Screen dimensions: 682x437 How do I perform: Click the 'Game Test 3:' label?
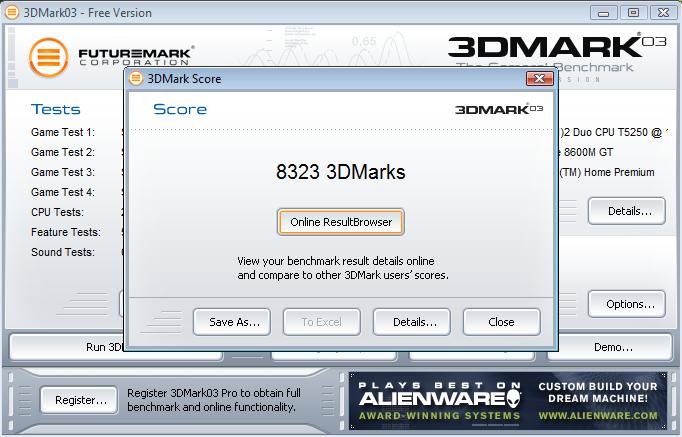pos(63,172)
